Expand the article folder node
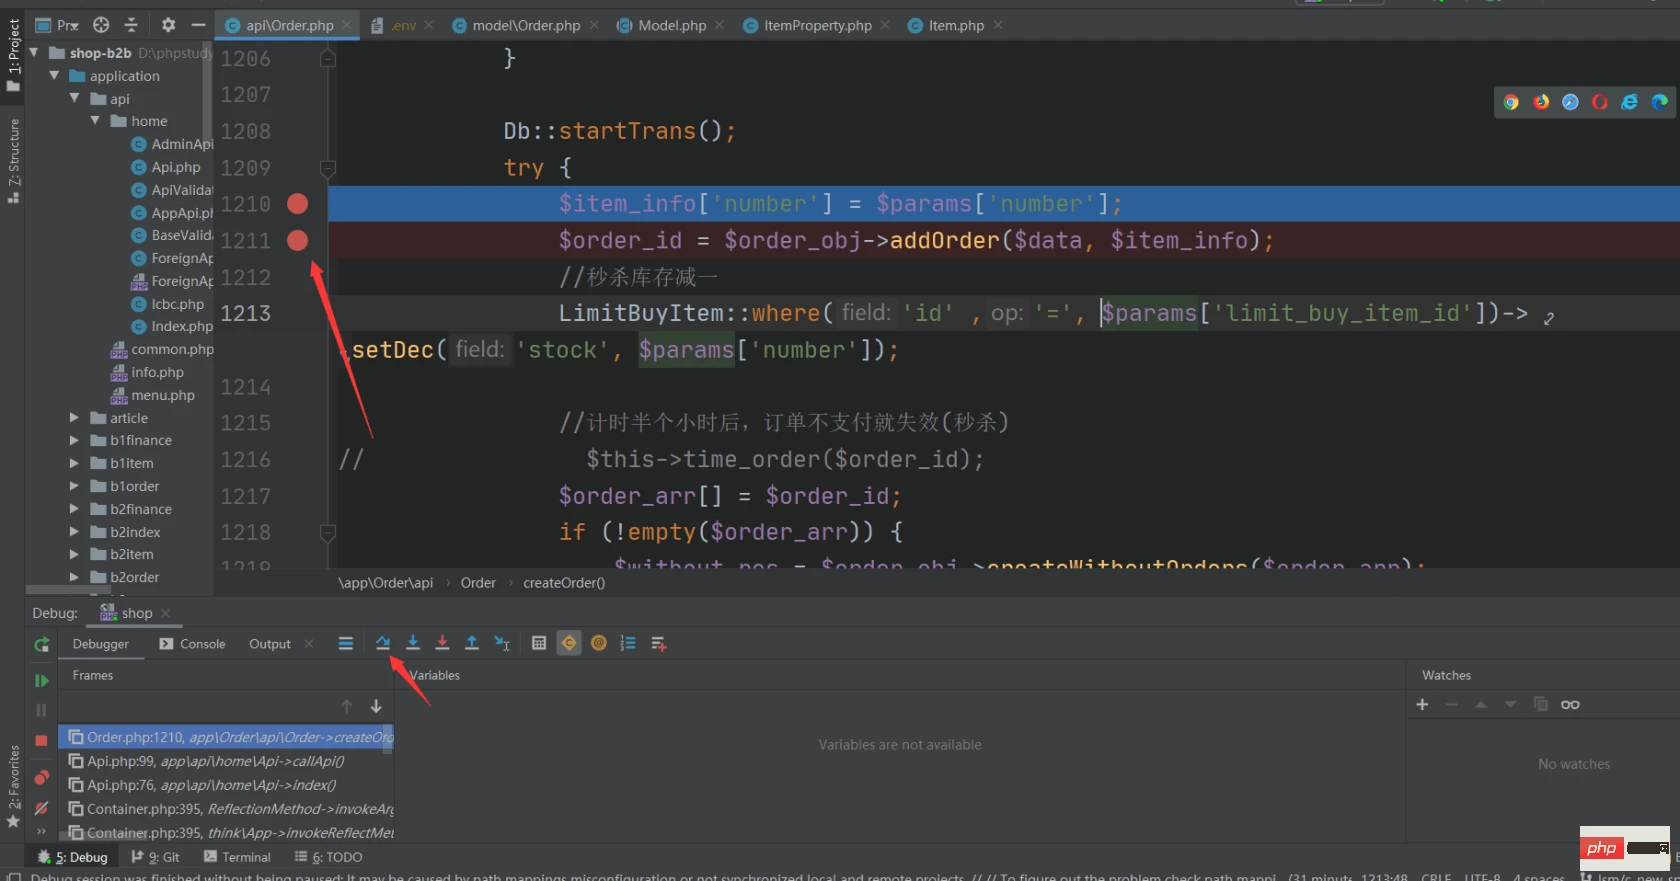Viewport: 1680px width, 881px height. click(x=74, y=418)
